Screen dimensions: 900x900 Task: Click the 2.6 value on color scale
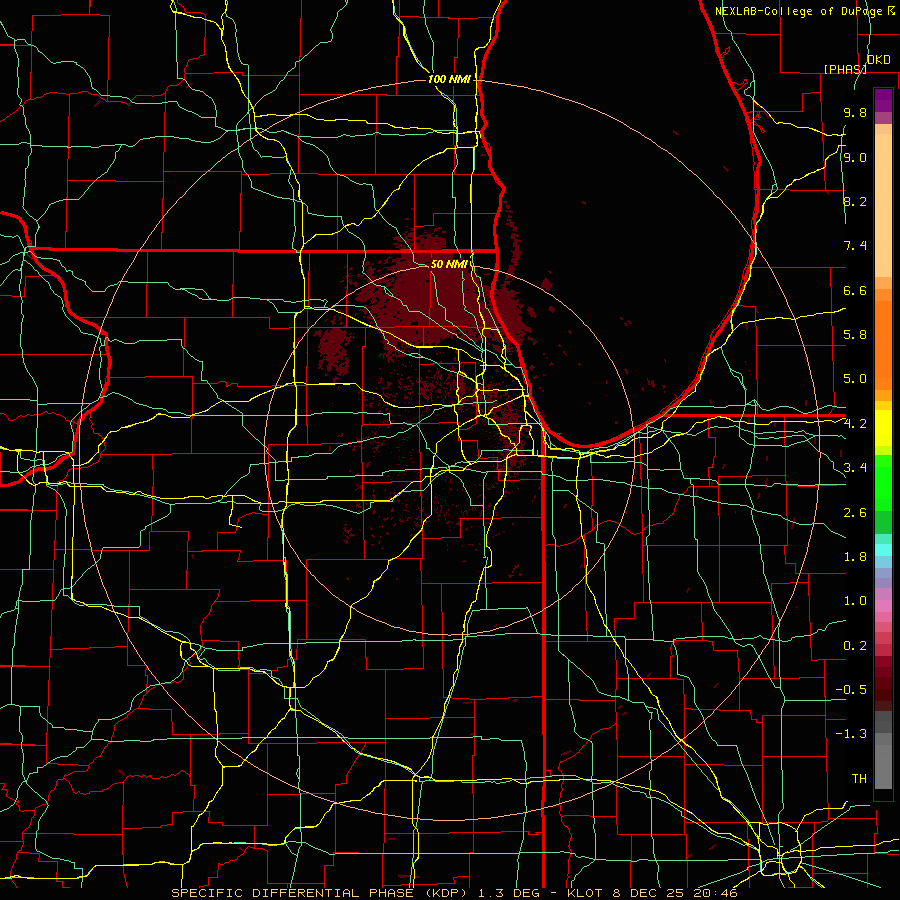(x=855, y=513)
